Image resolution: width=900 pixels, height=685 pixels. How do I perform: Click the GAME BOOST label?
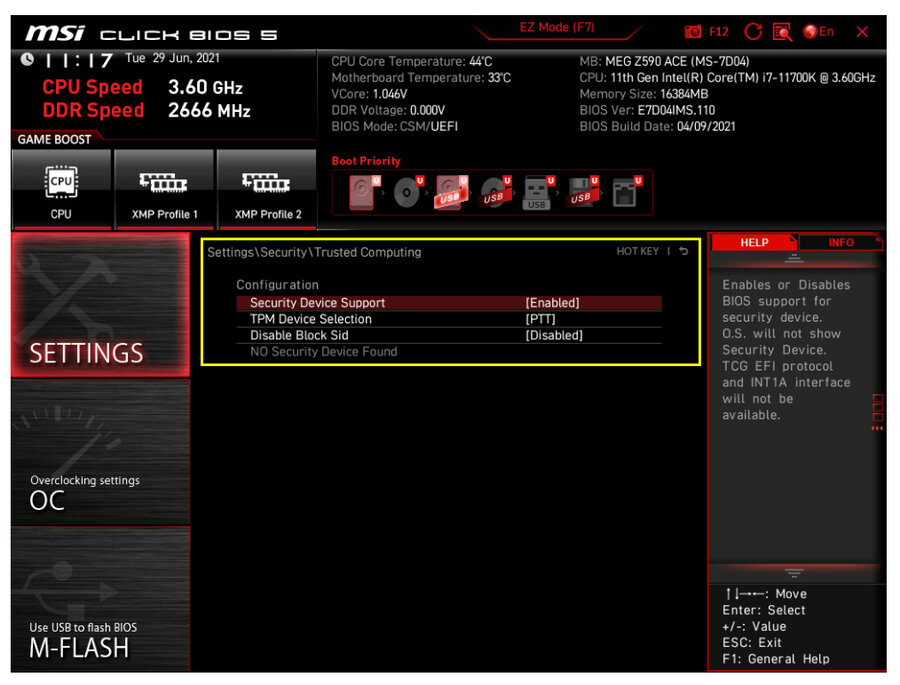click(54, 140)
